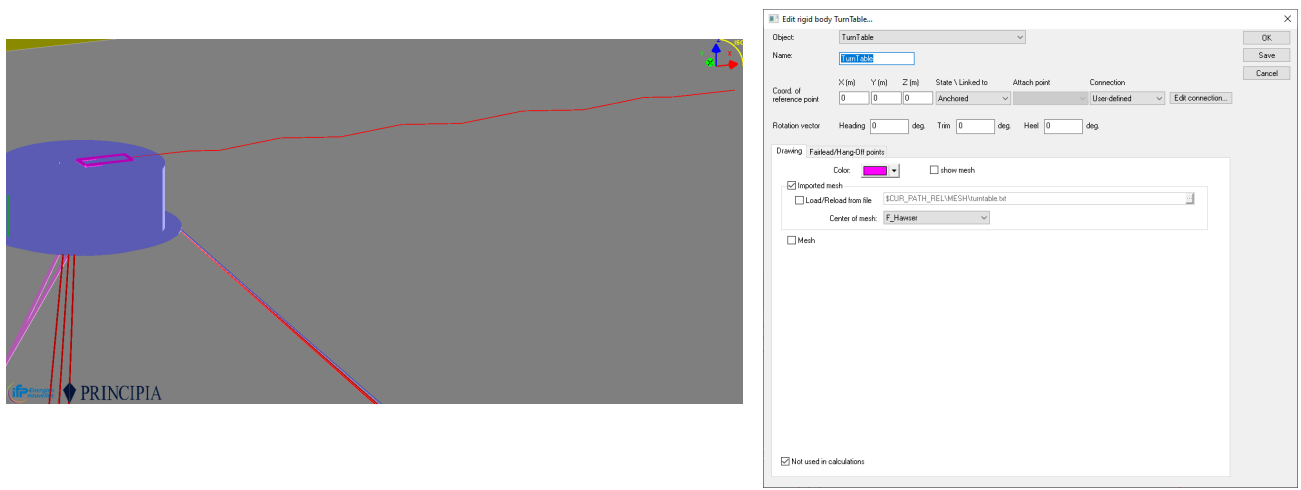Switch to the Fairlead/Hang-Off points tab

click(847, 152)
